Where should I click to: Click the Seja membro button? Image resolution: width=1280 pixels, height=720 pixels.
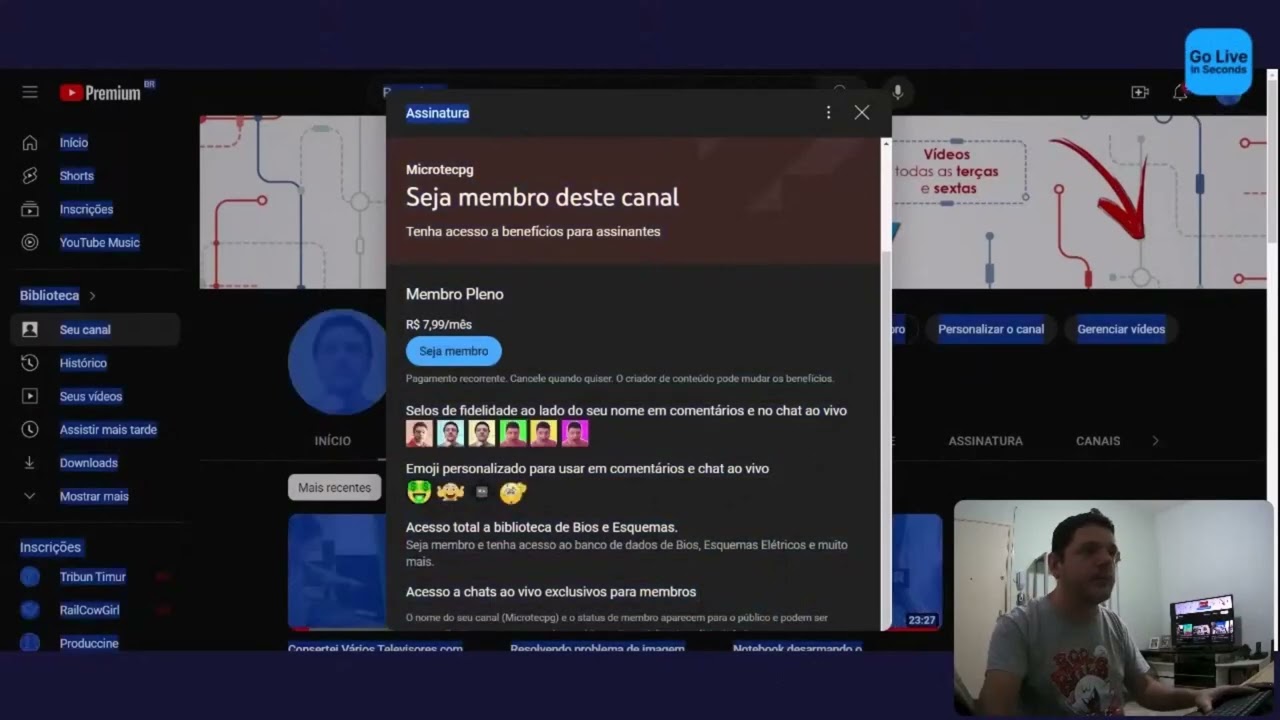[x=454, y=351]
